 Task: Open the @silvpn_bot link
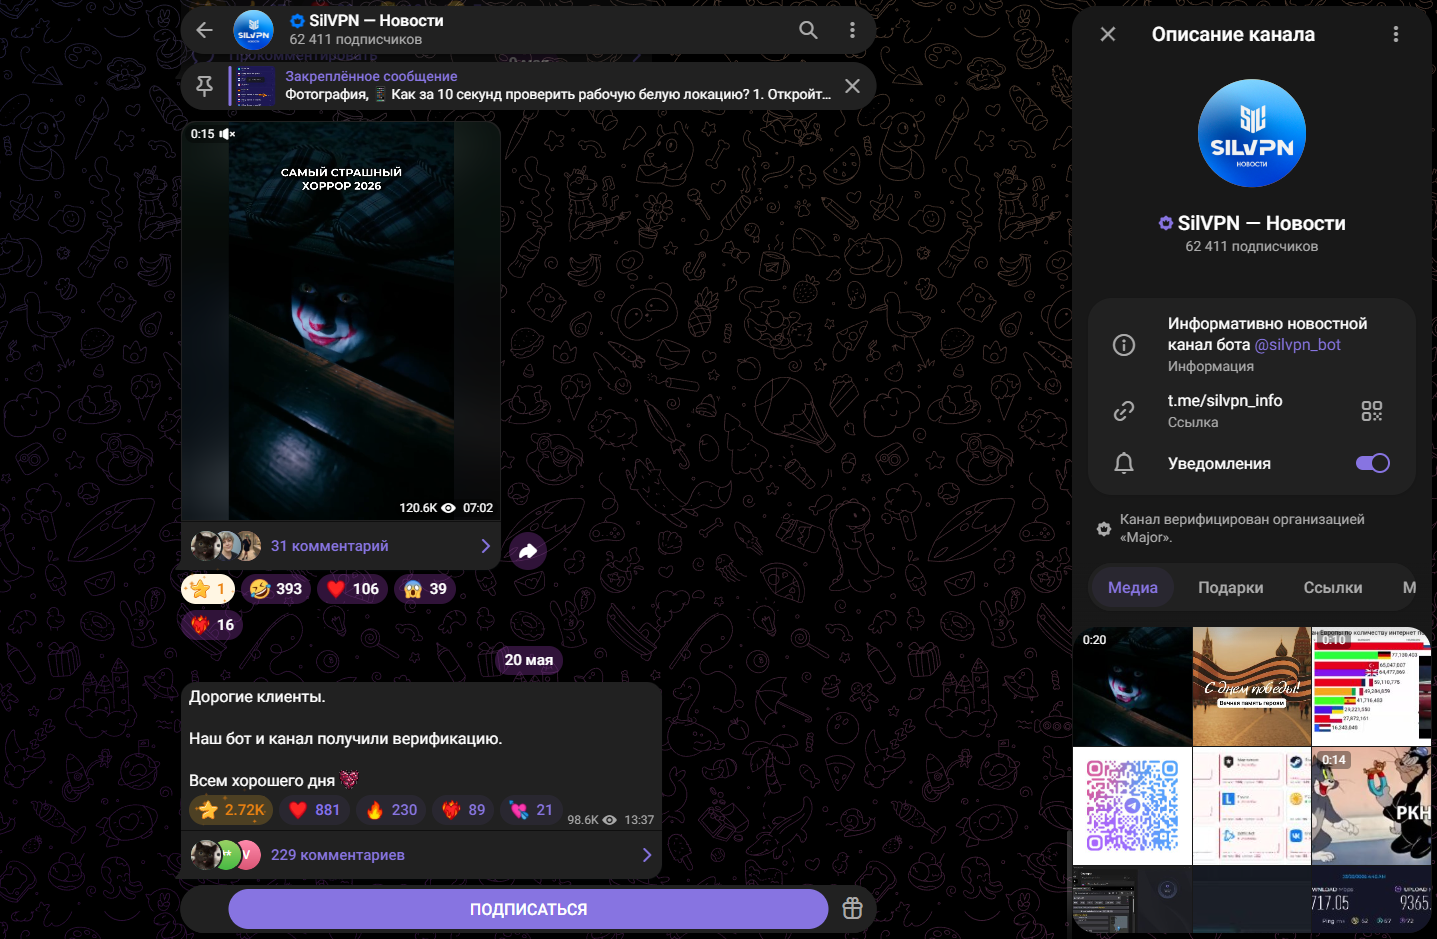(x=1298, y=344)
